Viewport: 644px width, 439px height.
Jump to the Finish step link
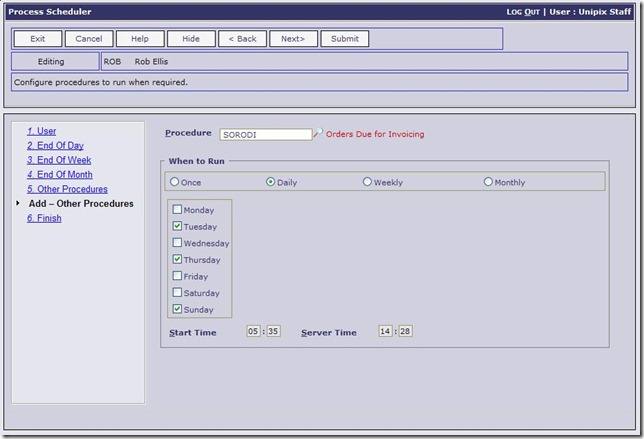(x=44, y=218)
